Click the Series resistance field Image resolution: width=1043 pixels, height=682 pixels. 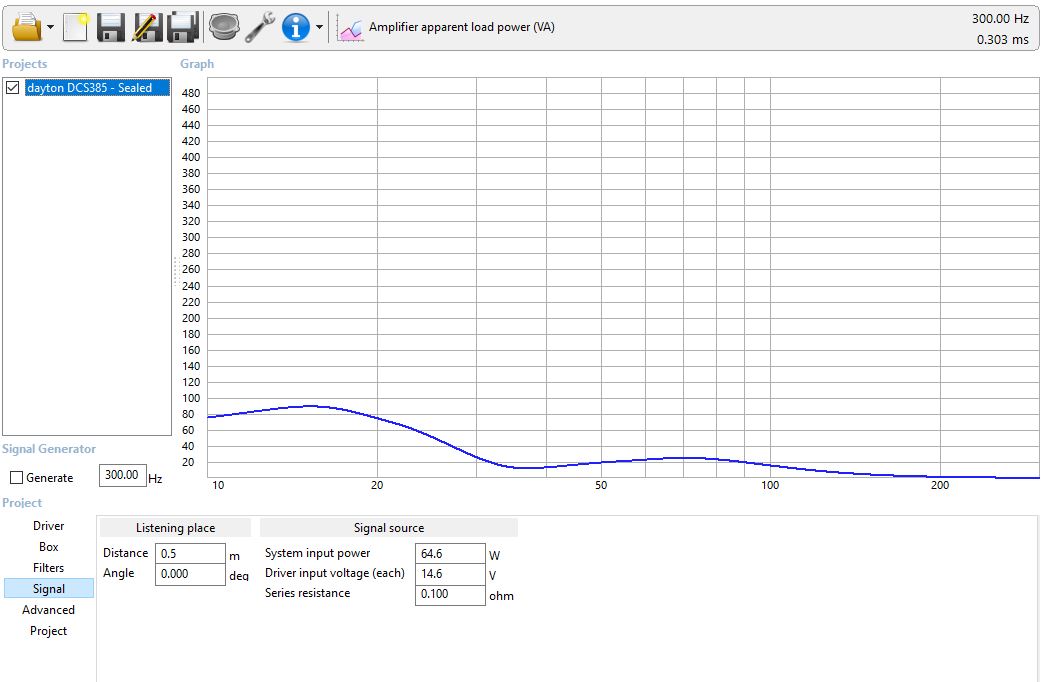450,594
